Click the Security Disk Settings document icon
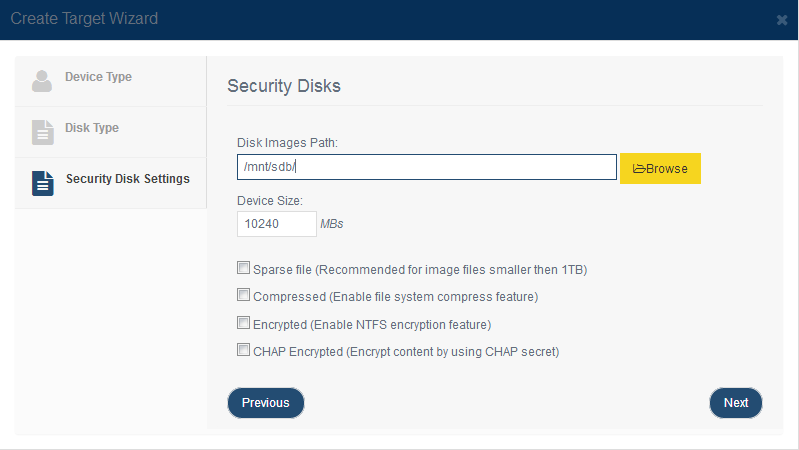This screenshot has width=799, height=450. (42, 183)
